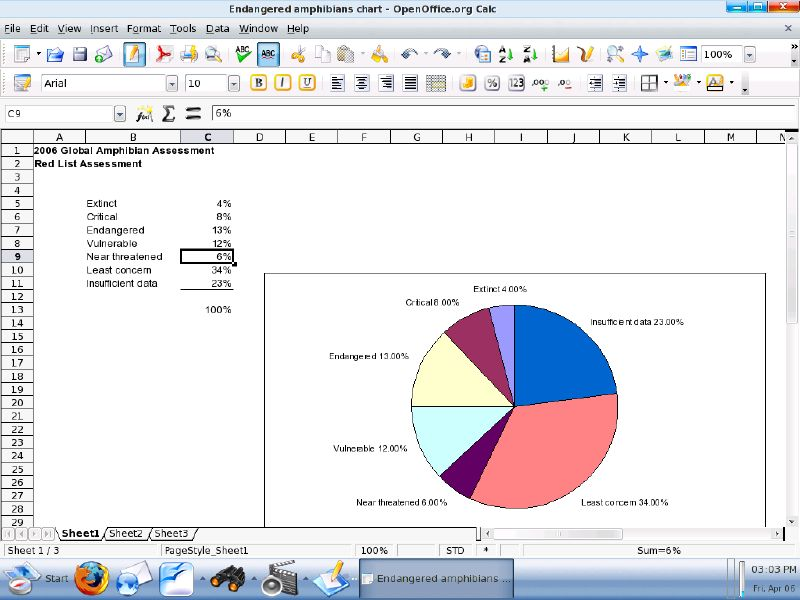Open Find & Replace icon
Image resolution: width=800 pixels, height=600 pixels.
(615, 54)
